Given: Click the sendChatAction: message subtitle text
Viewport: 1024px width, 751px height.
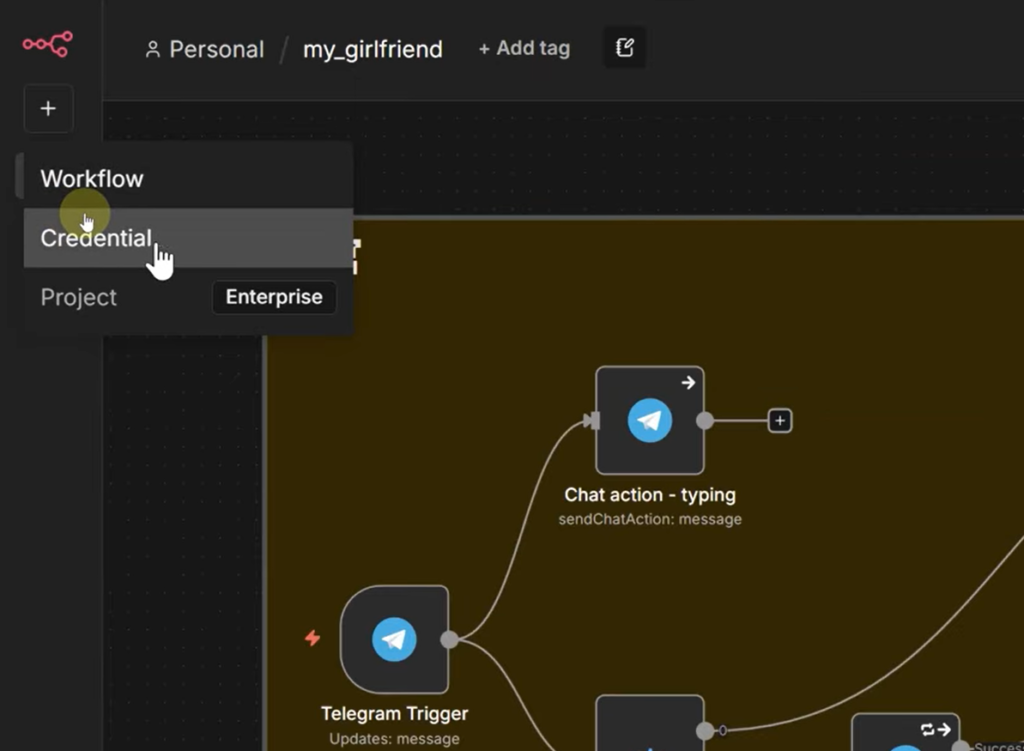Looking at the screenshot, I should (x=650, y=519).
